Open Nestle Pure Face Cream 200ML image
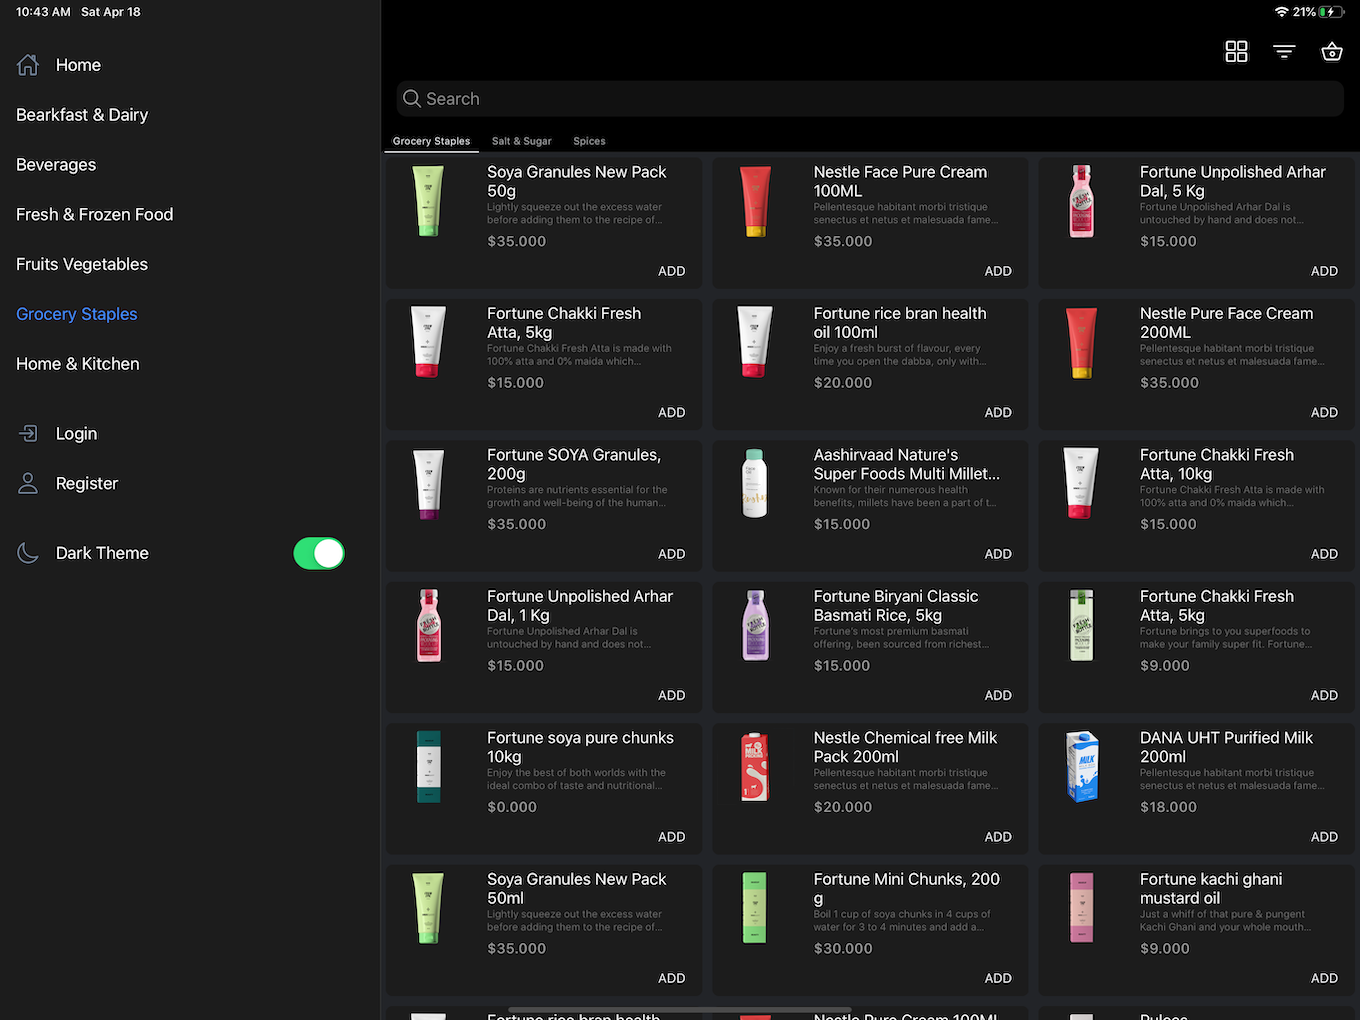This screenshot has width=1360, height=1020. (x=1081, y=342)
